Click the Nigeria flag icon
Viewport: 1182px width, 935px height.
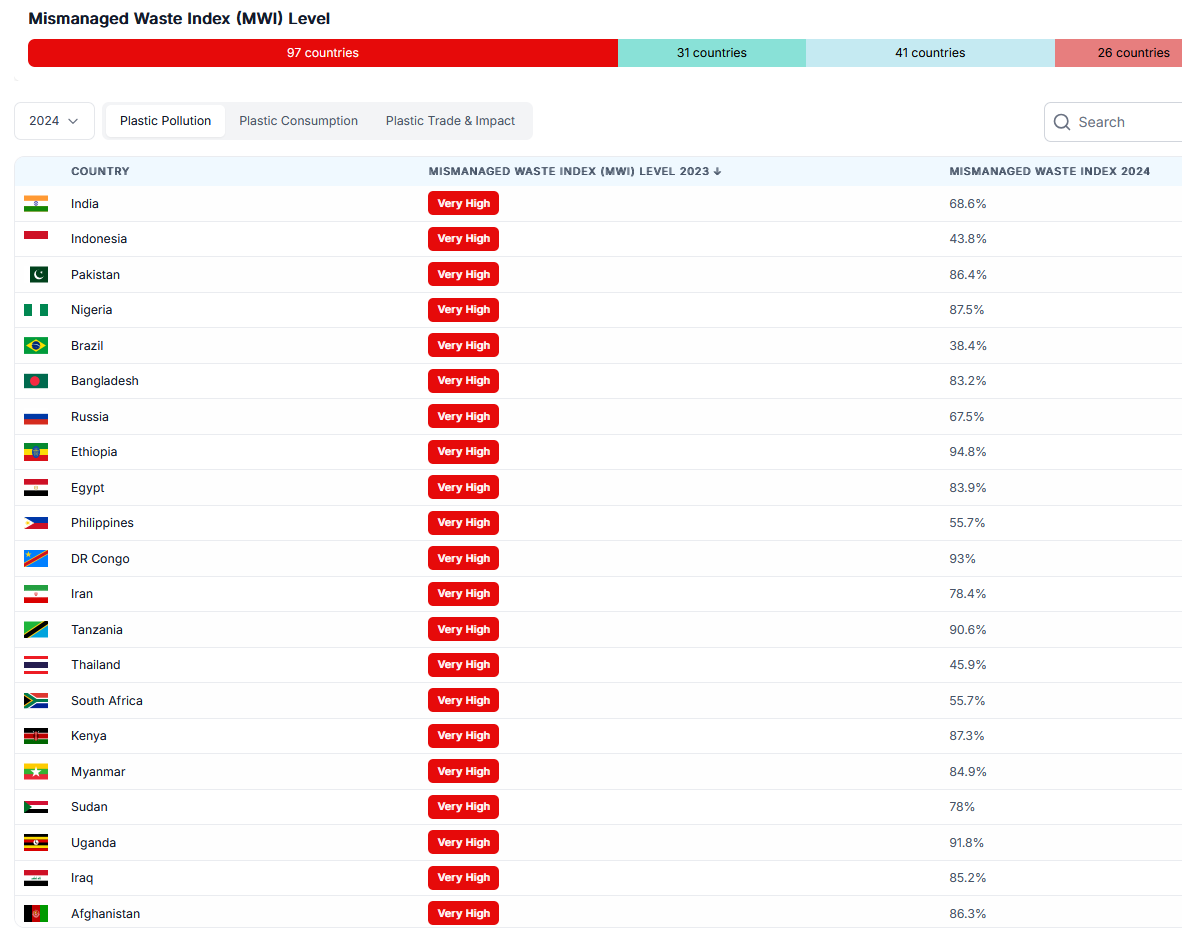point(35,310)
